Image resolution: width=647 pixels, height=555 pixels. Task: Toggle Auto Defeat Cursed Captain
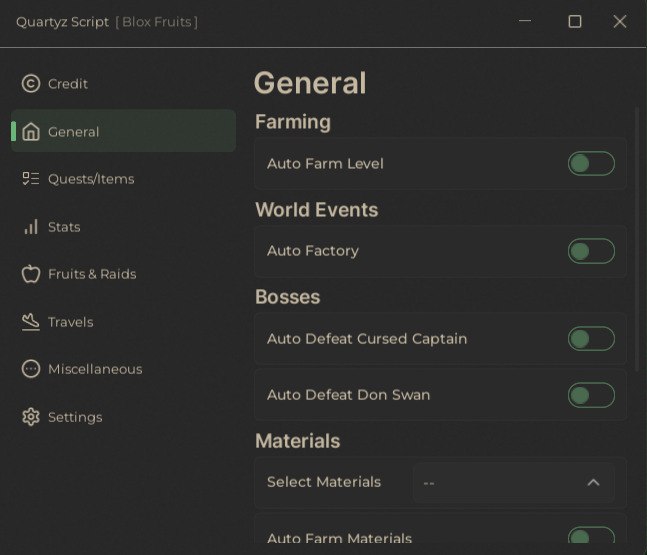tap(591, 339)
